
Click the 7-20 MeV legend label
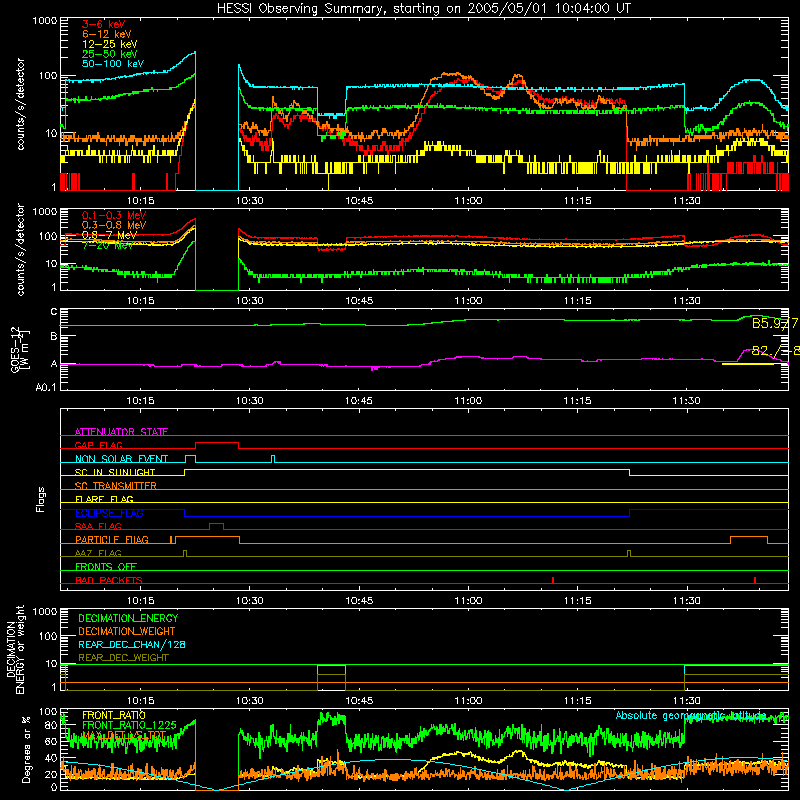coord(108,245)
